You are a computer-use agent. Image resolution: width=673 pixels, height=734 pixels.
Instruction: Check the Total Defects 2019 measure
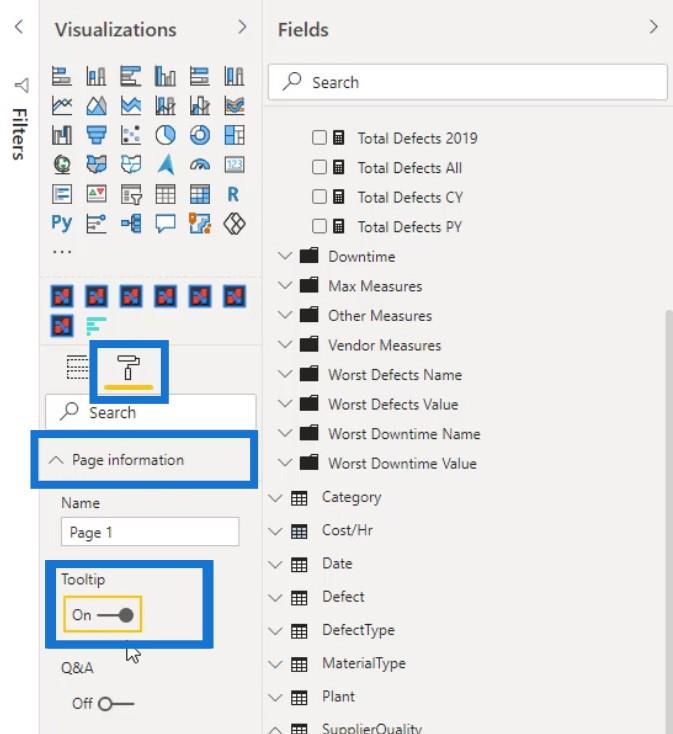point(319,138)
